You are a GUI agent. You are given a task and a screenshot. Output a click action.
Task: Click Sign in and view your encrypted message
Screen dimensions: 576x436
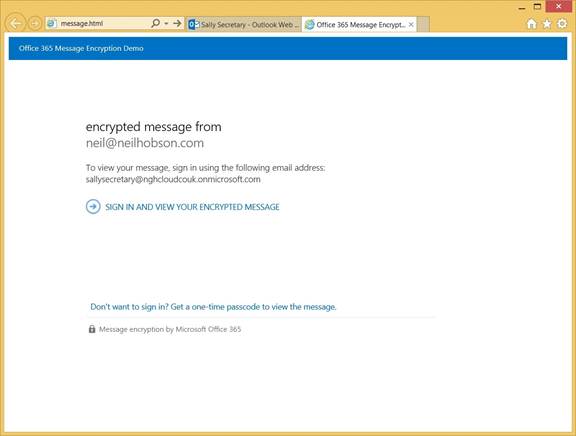tap(192, 207)
